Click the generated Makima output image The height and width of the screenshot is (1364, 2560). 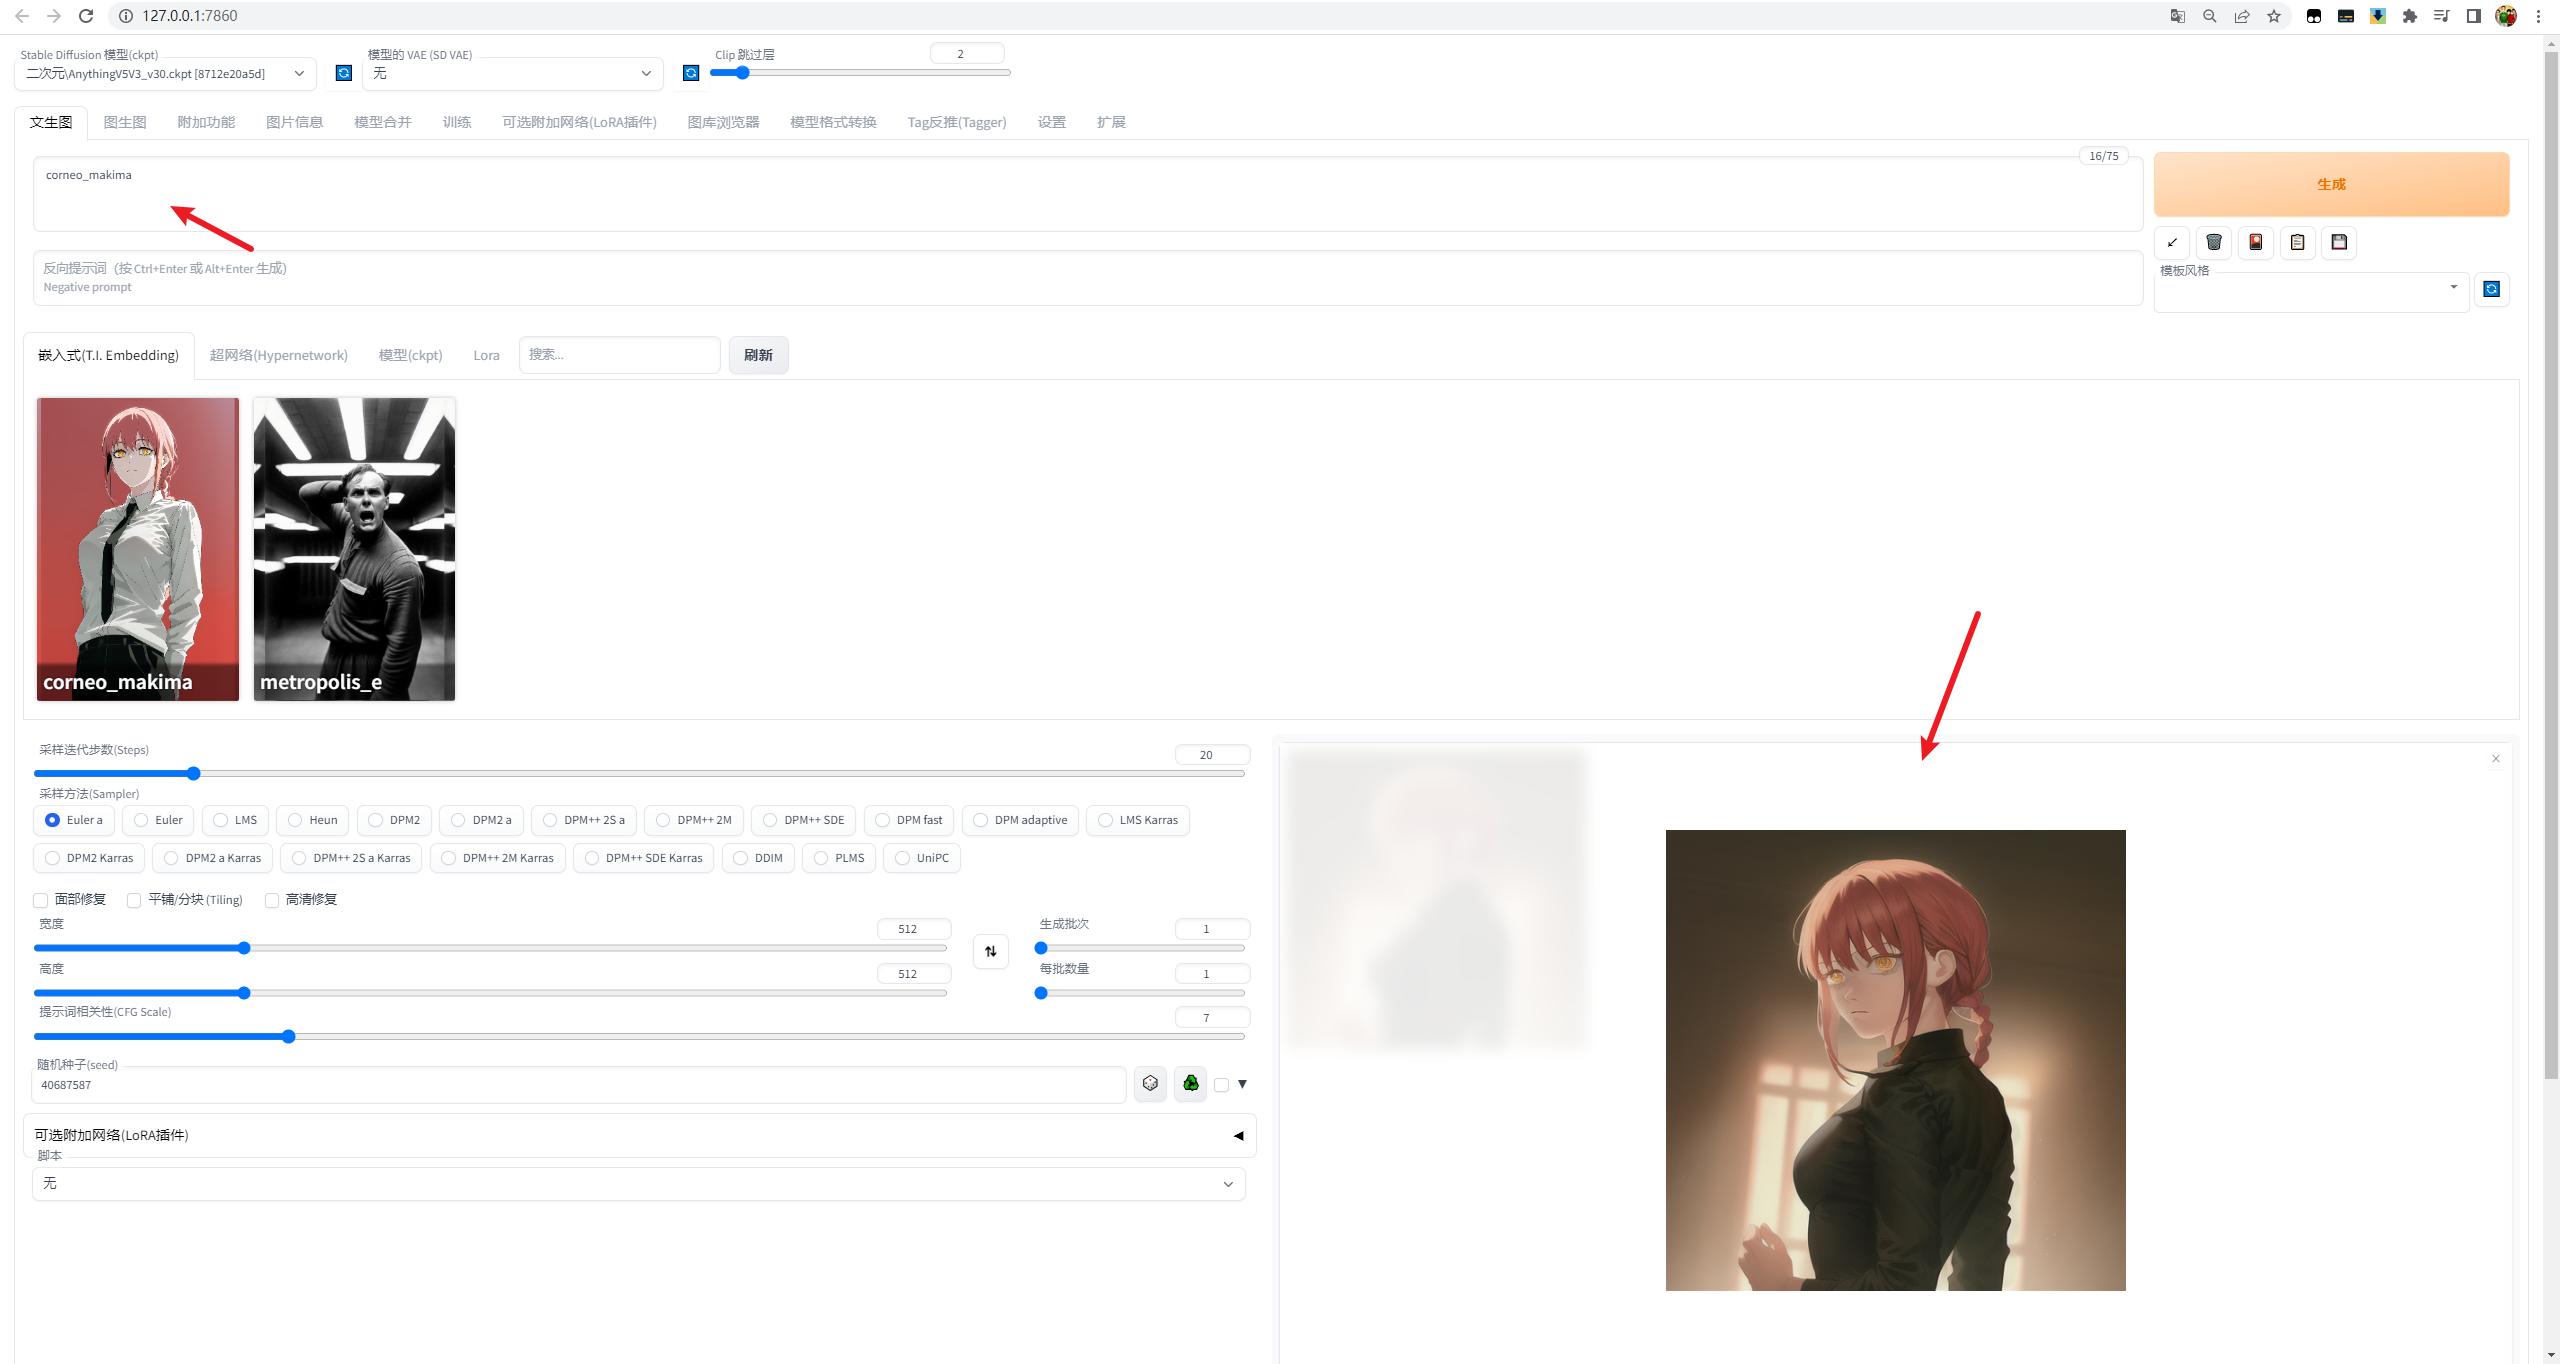pos(1895,1060)
